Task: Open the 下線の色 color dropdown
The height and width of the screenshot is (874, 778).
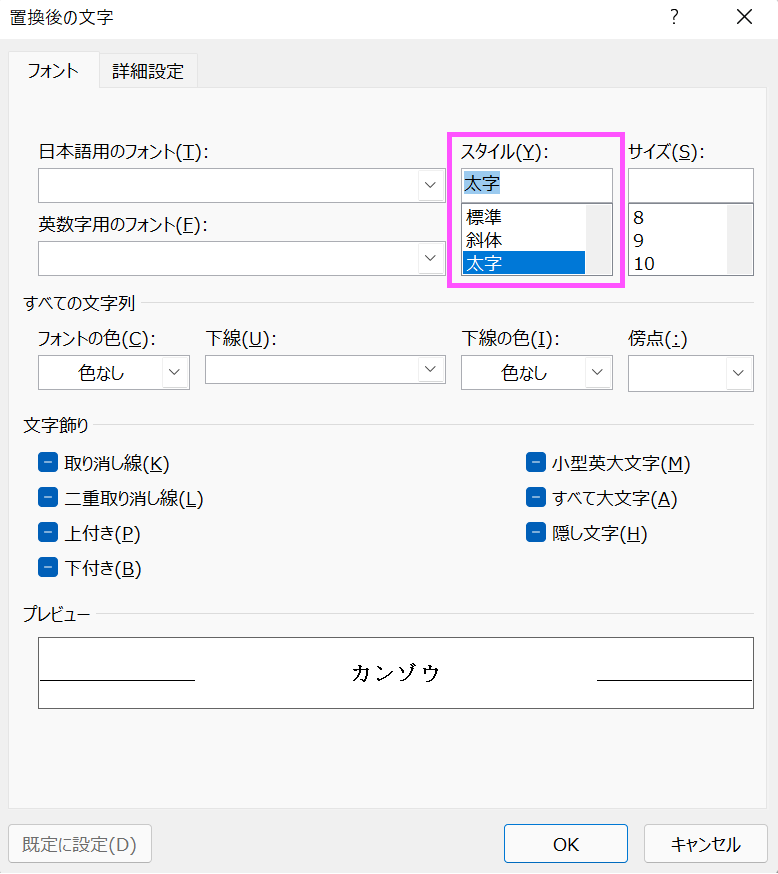Action: click(x=537, y=372)
